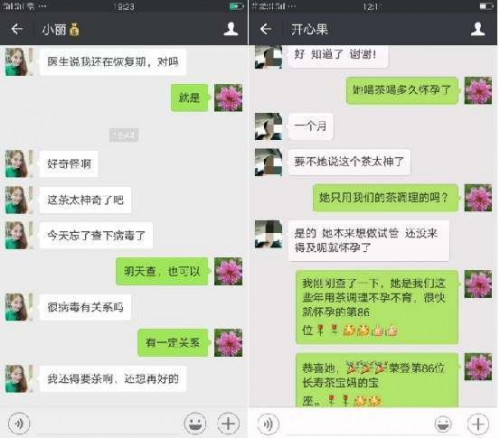Switch to voice input in left chat
Image resolution: width=500 pixels, height=438 pixels.
click(19, 424)
